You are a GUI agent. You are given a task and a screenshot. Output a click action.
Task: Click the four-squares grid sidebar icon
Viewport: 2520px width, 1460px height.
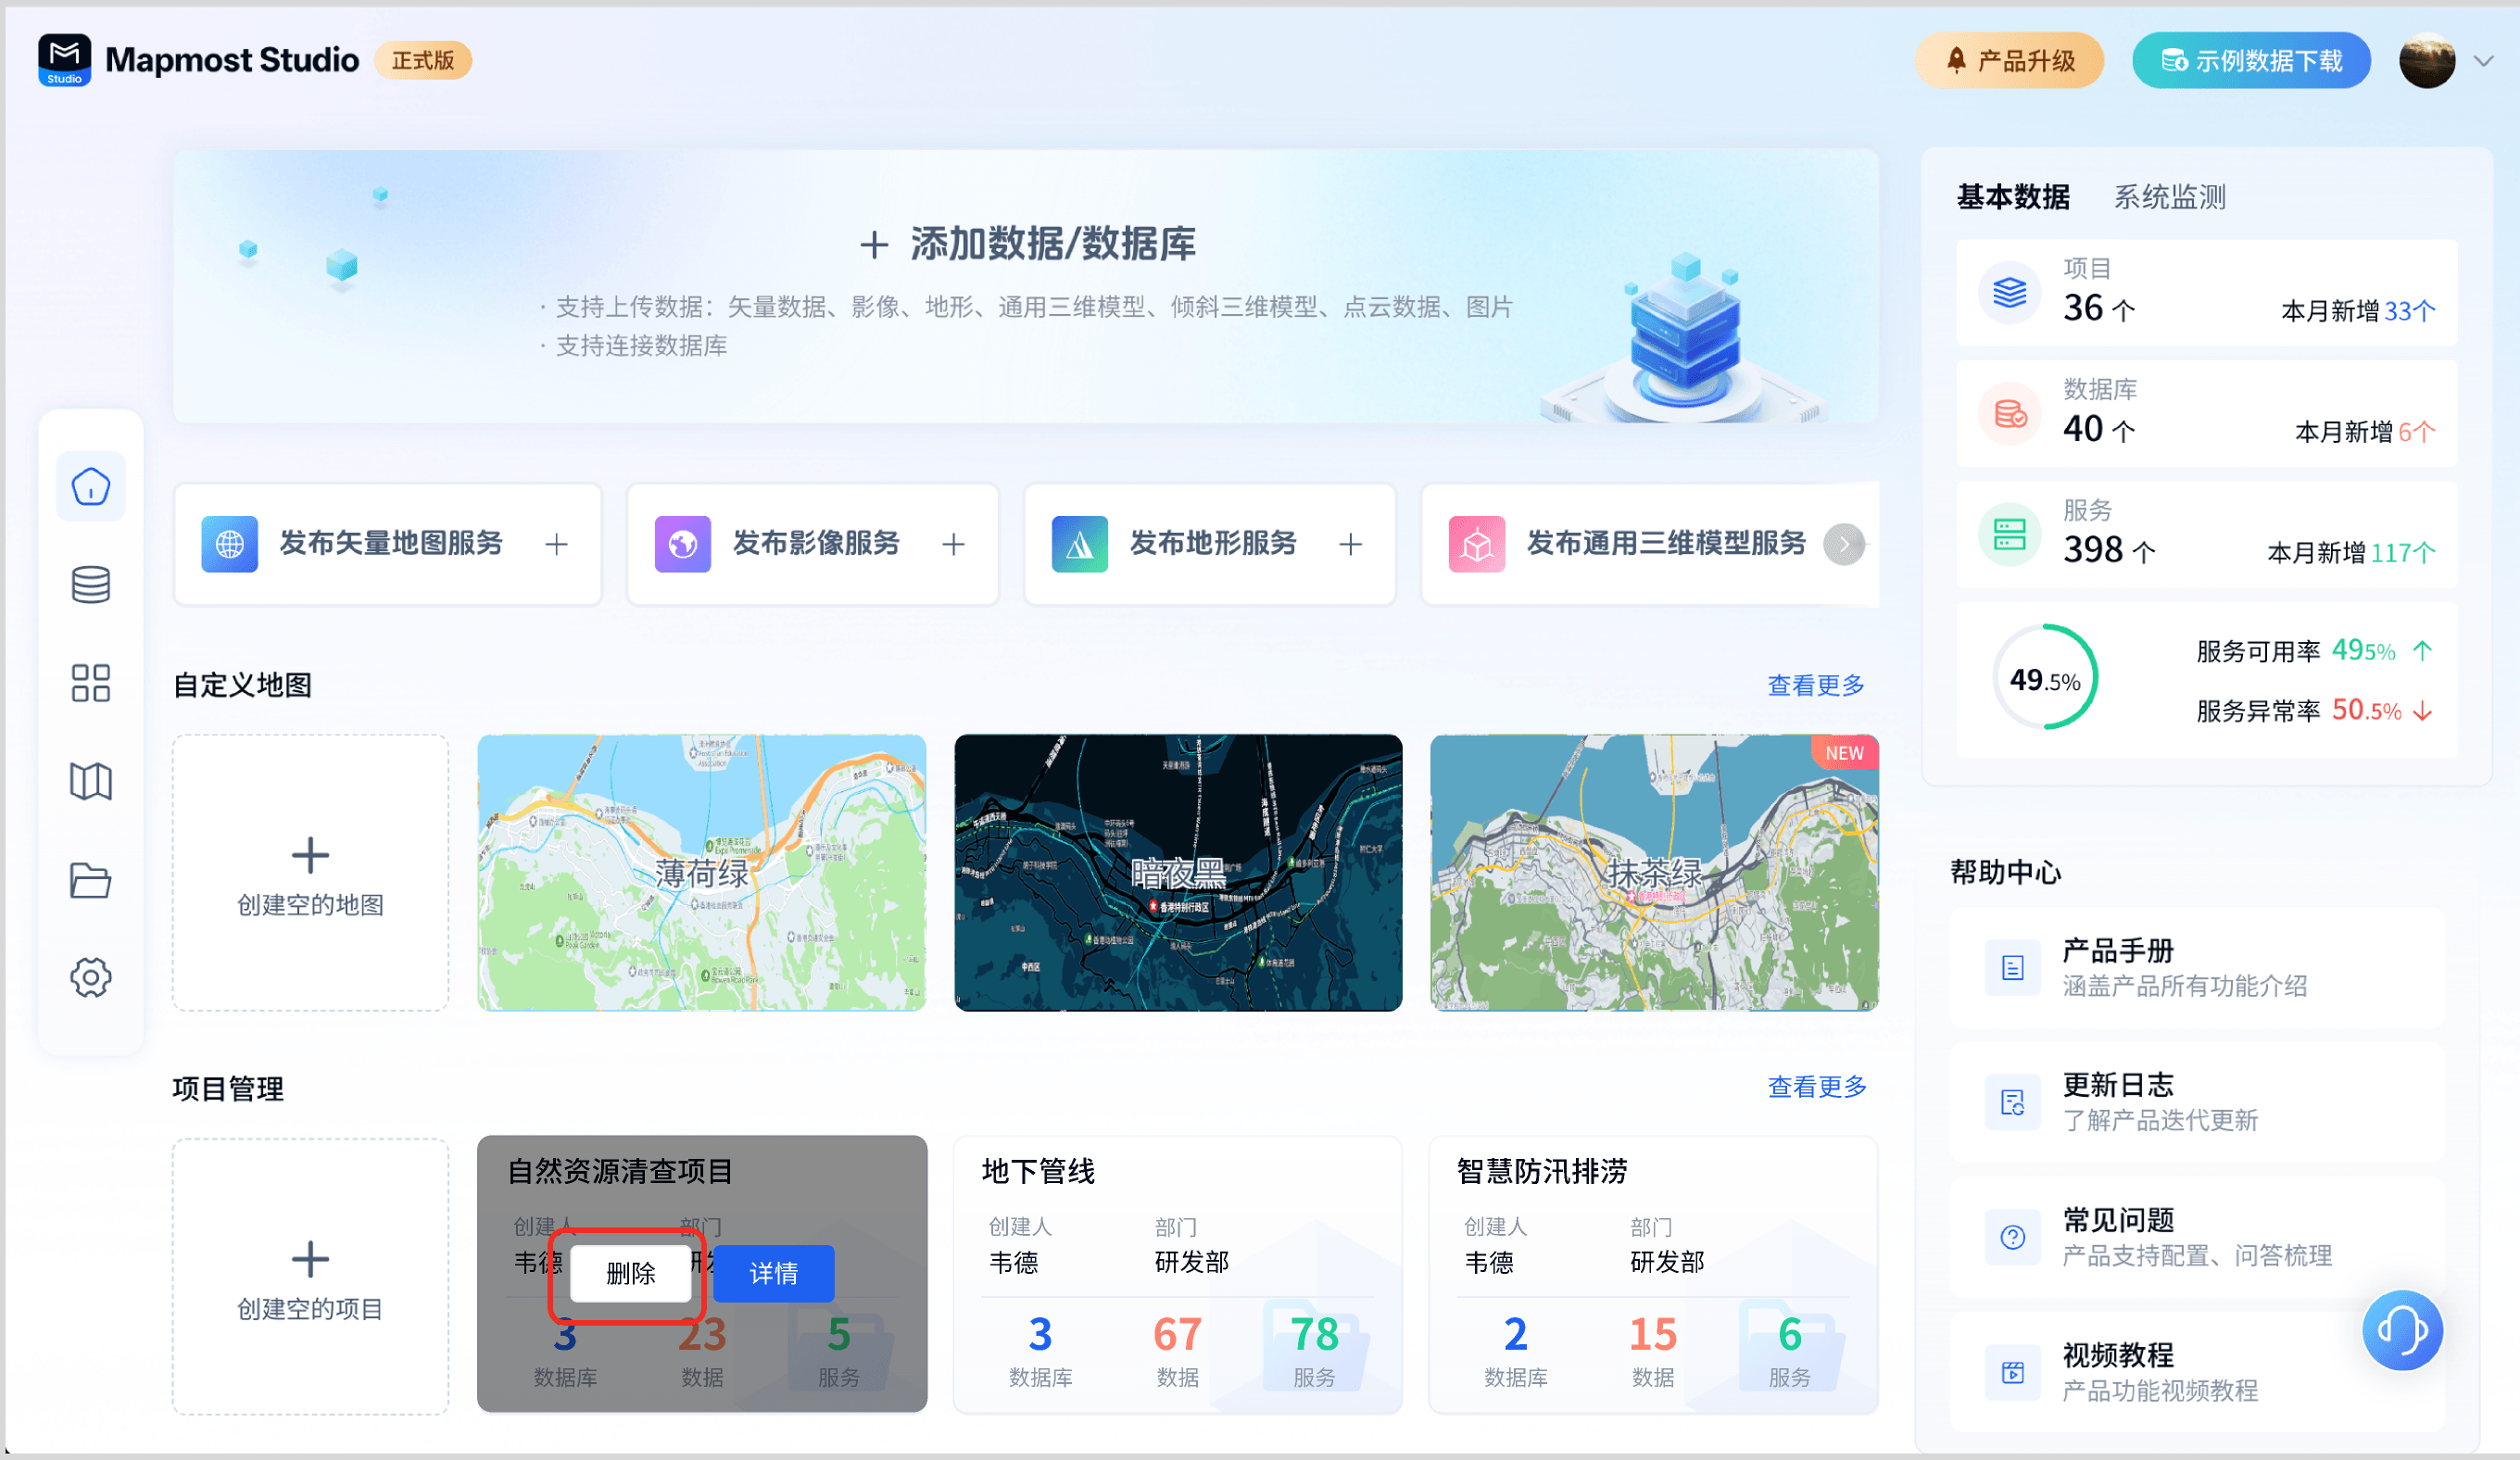pyautogui.click(x=90, y=683)
